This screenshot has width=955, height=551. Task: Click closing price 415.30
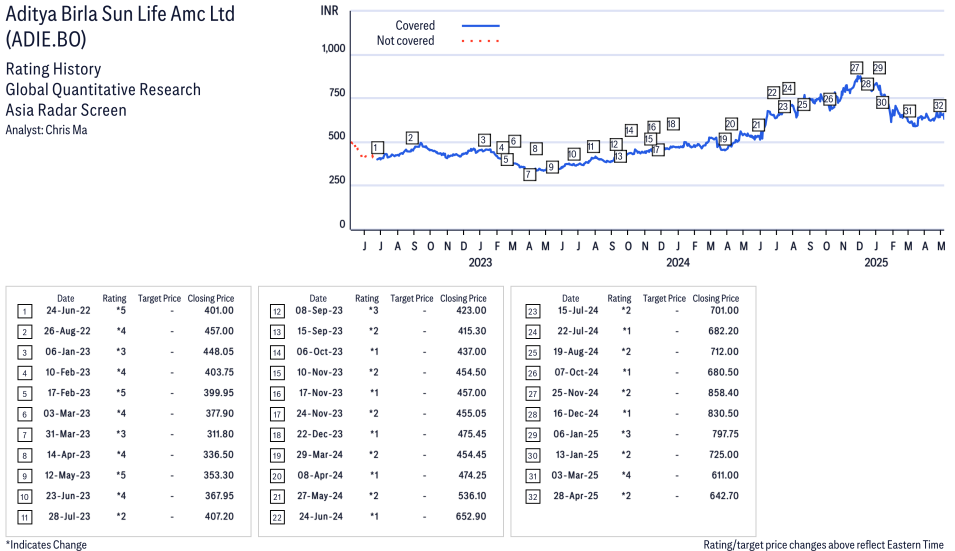[x=472, y=331]
